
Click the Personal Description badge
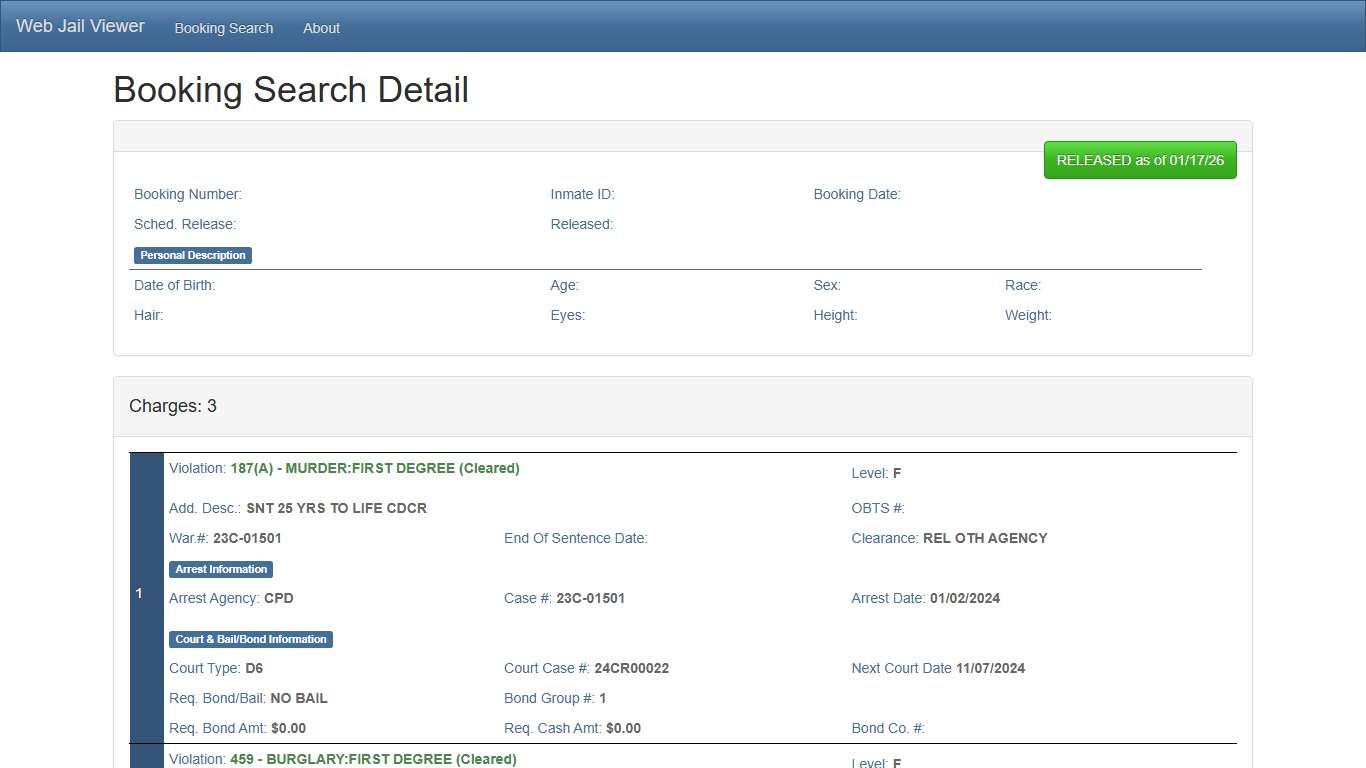(x=192, y=255)
